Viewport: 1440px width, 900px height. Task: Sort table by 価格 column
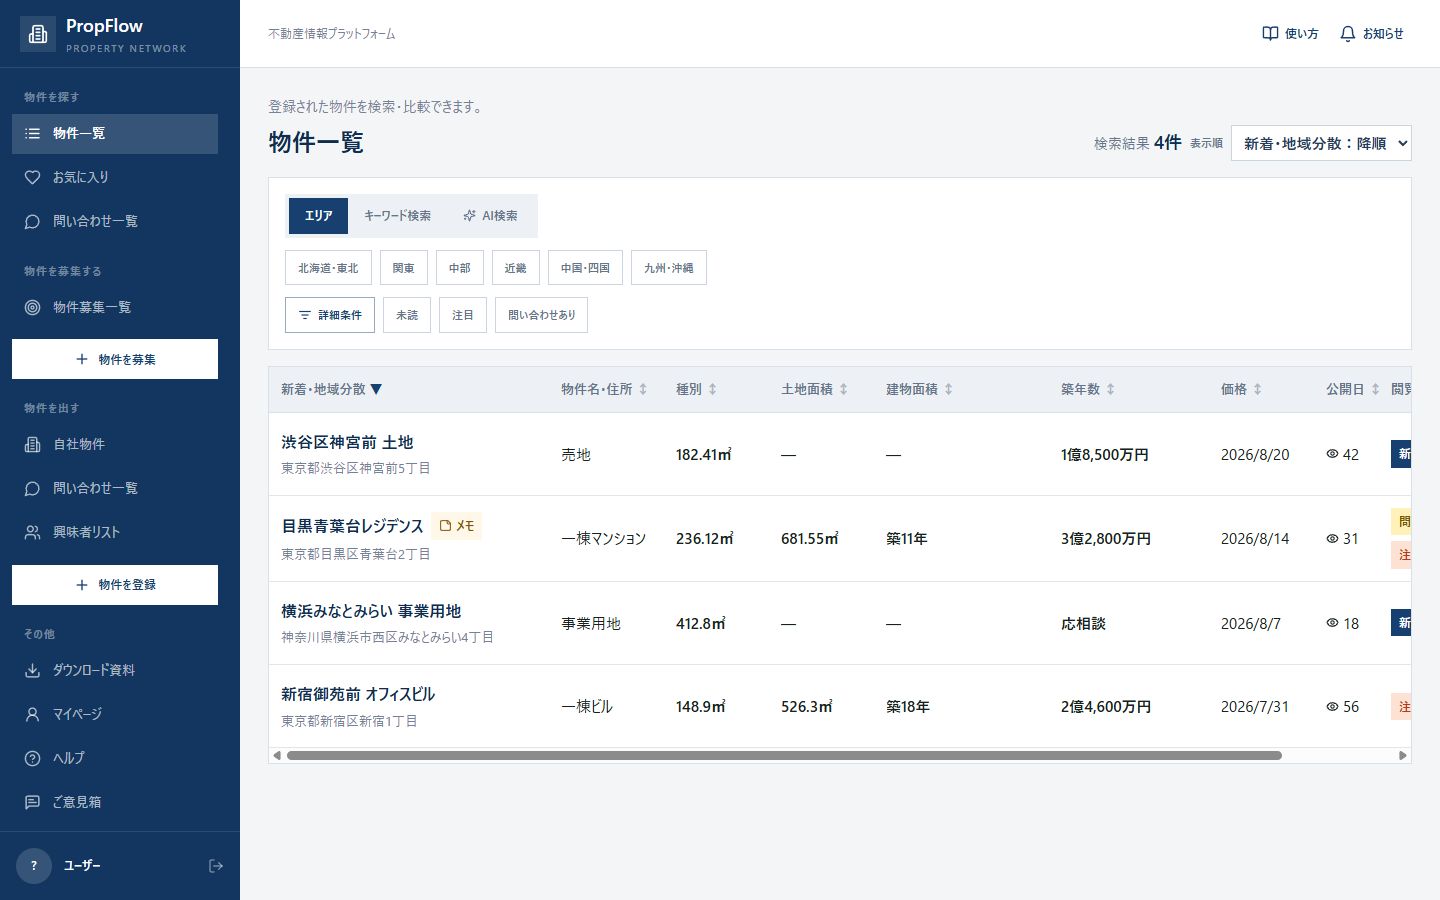[x=1241, y=389]
